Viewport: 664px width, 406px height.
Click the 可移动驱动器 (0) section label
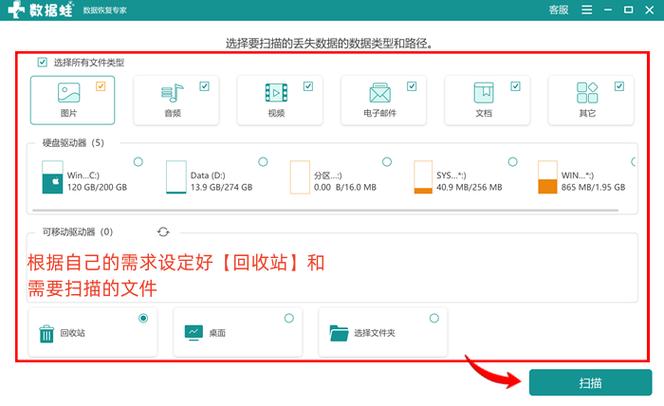[x=77, y=232]
